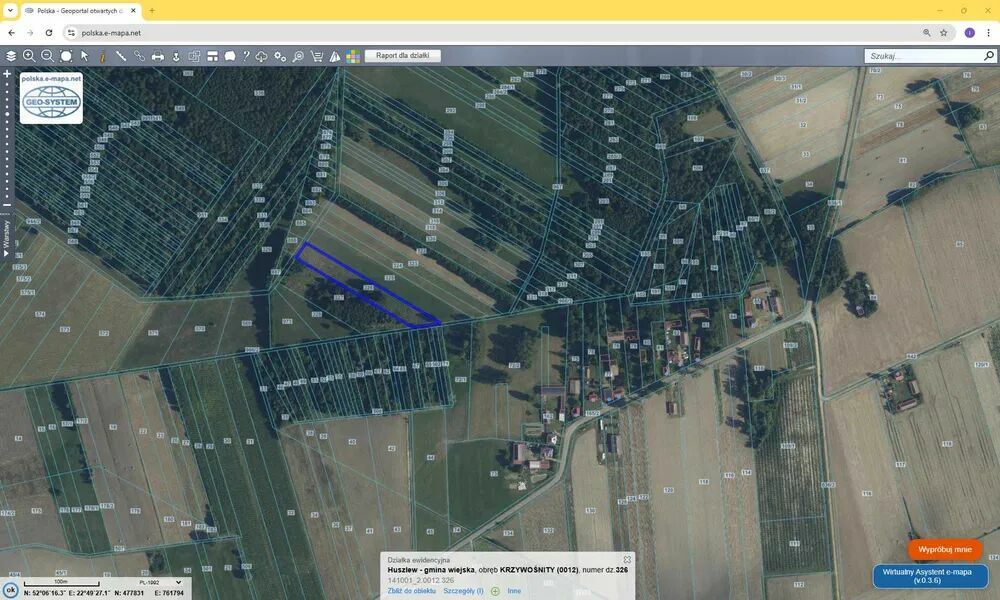
Task: Select the arrow pointer tool
Action: pyautogui.click(x=85, y=56)
